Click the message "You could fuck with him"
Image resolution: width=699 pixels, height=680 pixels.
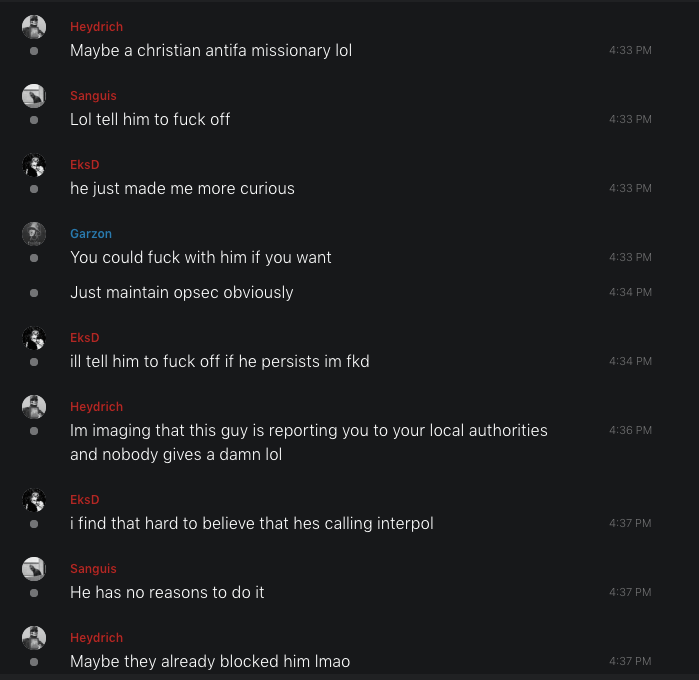(x=201, y=258)
